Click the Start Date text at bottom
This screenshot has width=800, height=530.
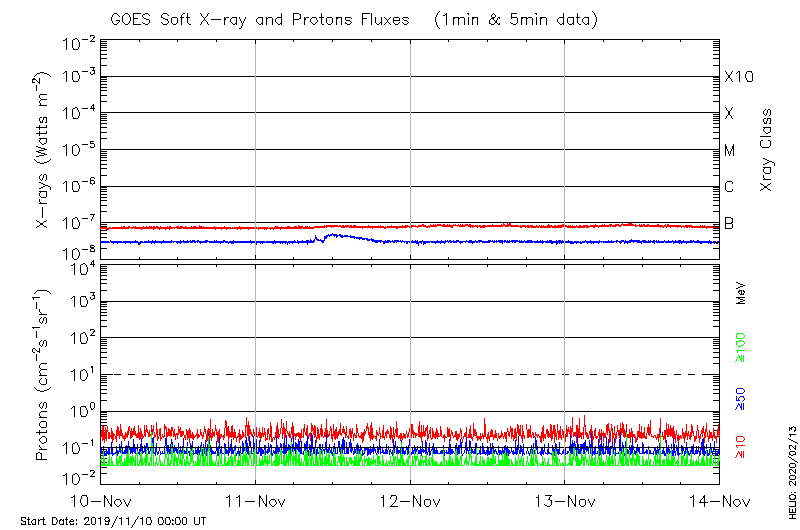(113, 521)
